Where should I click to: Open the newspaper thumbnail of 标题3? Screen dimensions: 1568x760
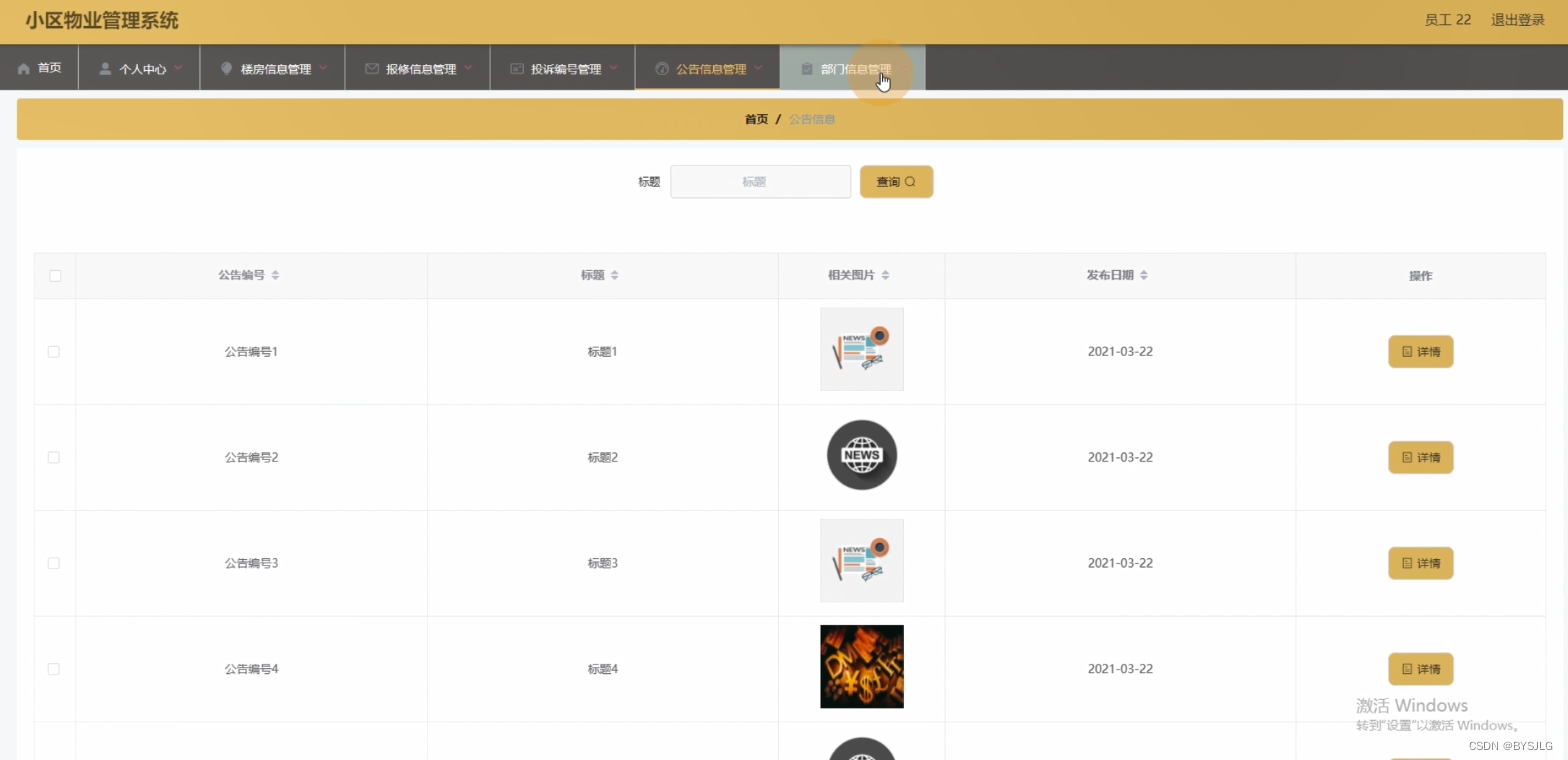862,561
